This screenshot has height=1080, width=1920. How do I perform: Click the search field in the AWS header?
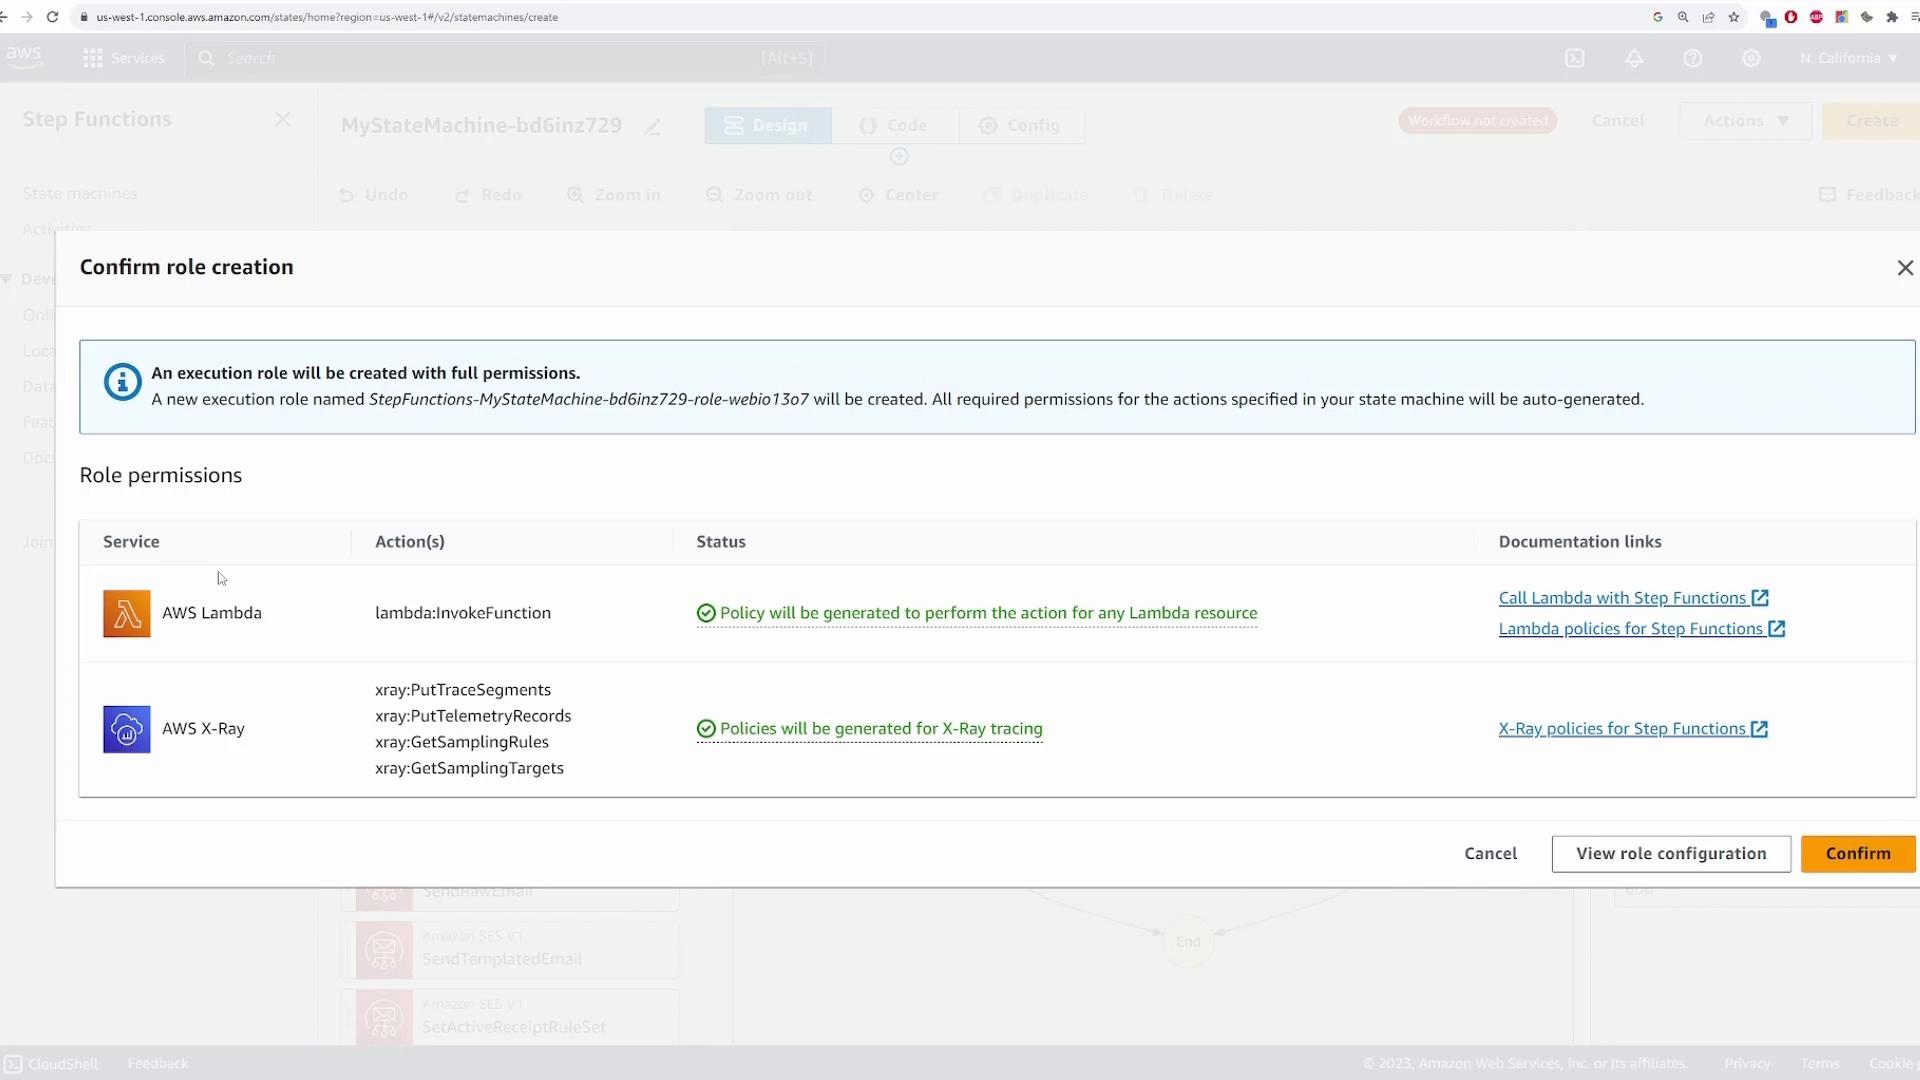[x=505, y=58]
